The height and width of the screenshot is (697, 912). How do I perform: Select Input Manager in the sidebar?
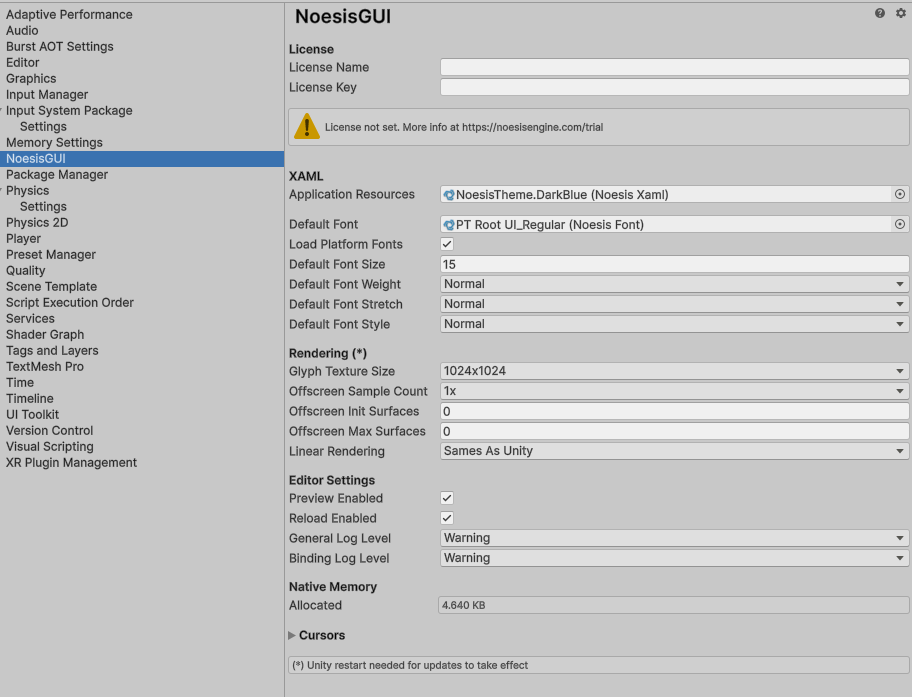47,94
